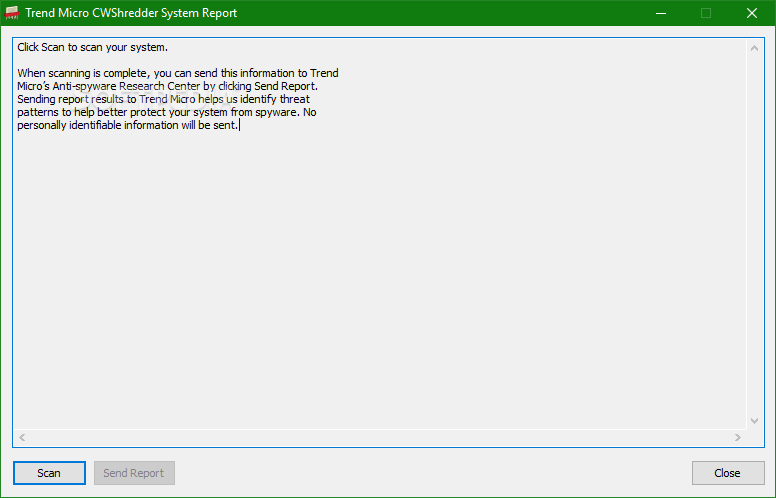Click the disabled Send Report button
This screenshot has height=498, width=776.
click(134, 473)
